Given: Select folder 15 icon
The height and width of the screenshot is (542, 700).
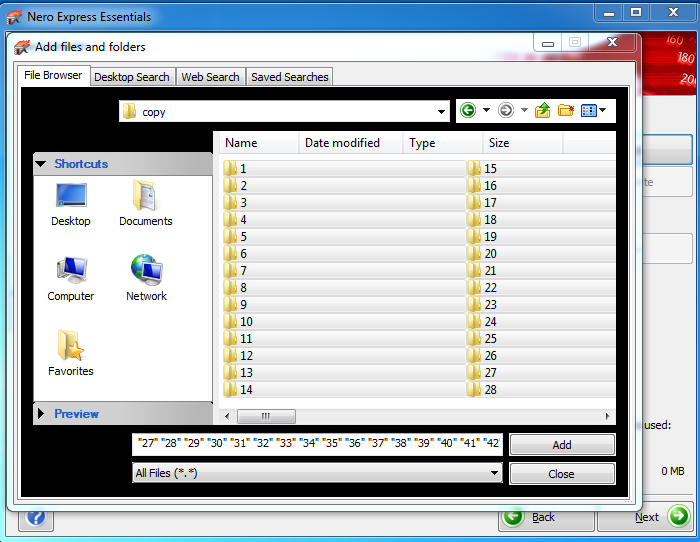Looking at the screenshot, I should (474, 168).
